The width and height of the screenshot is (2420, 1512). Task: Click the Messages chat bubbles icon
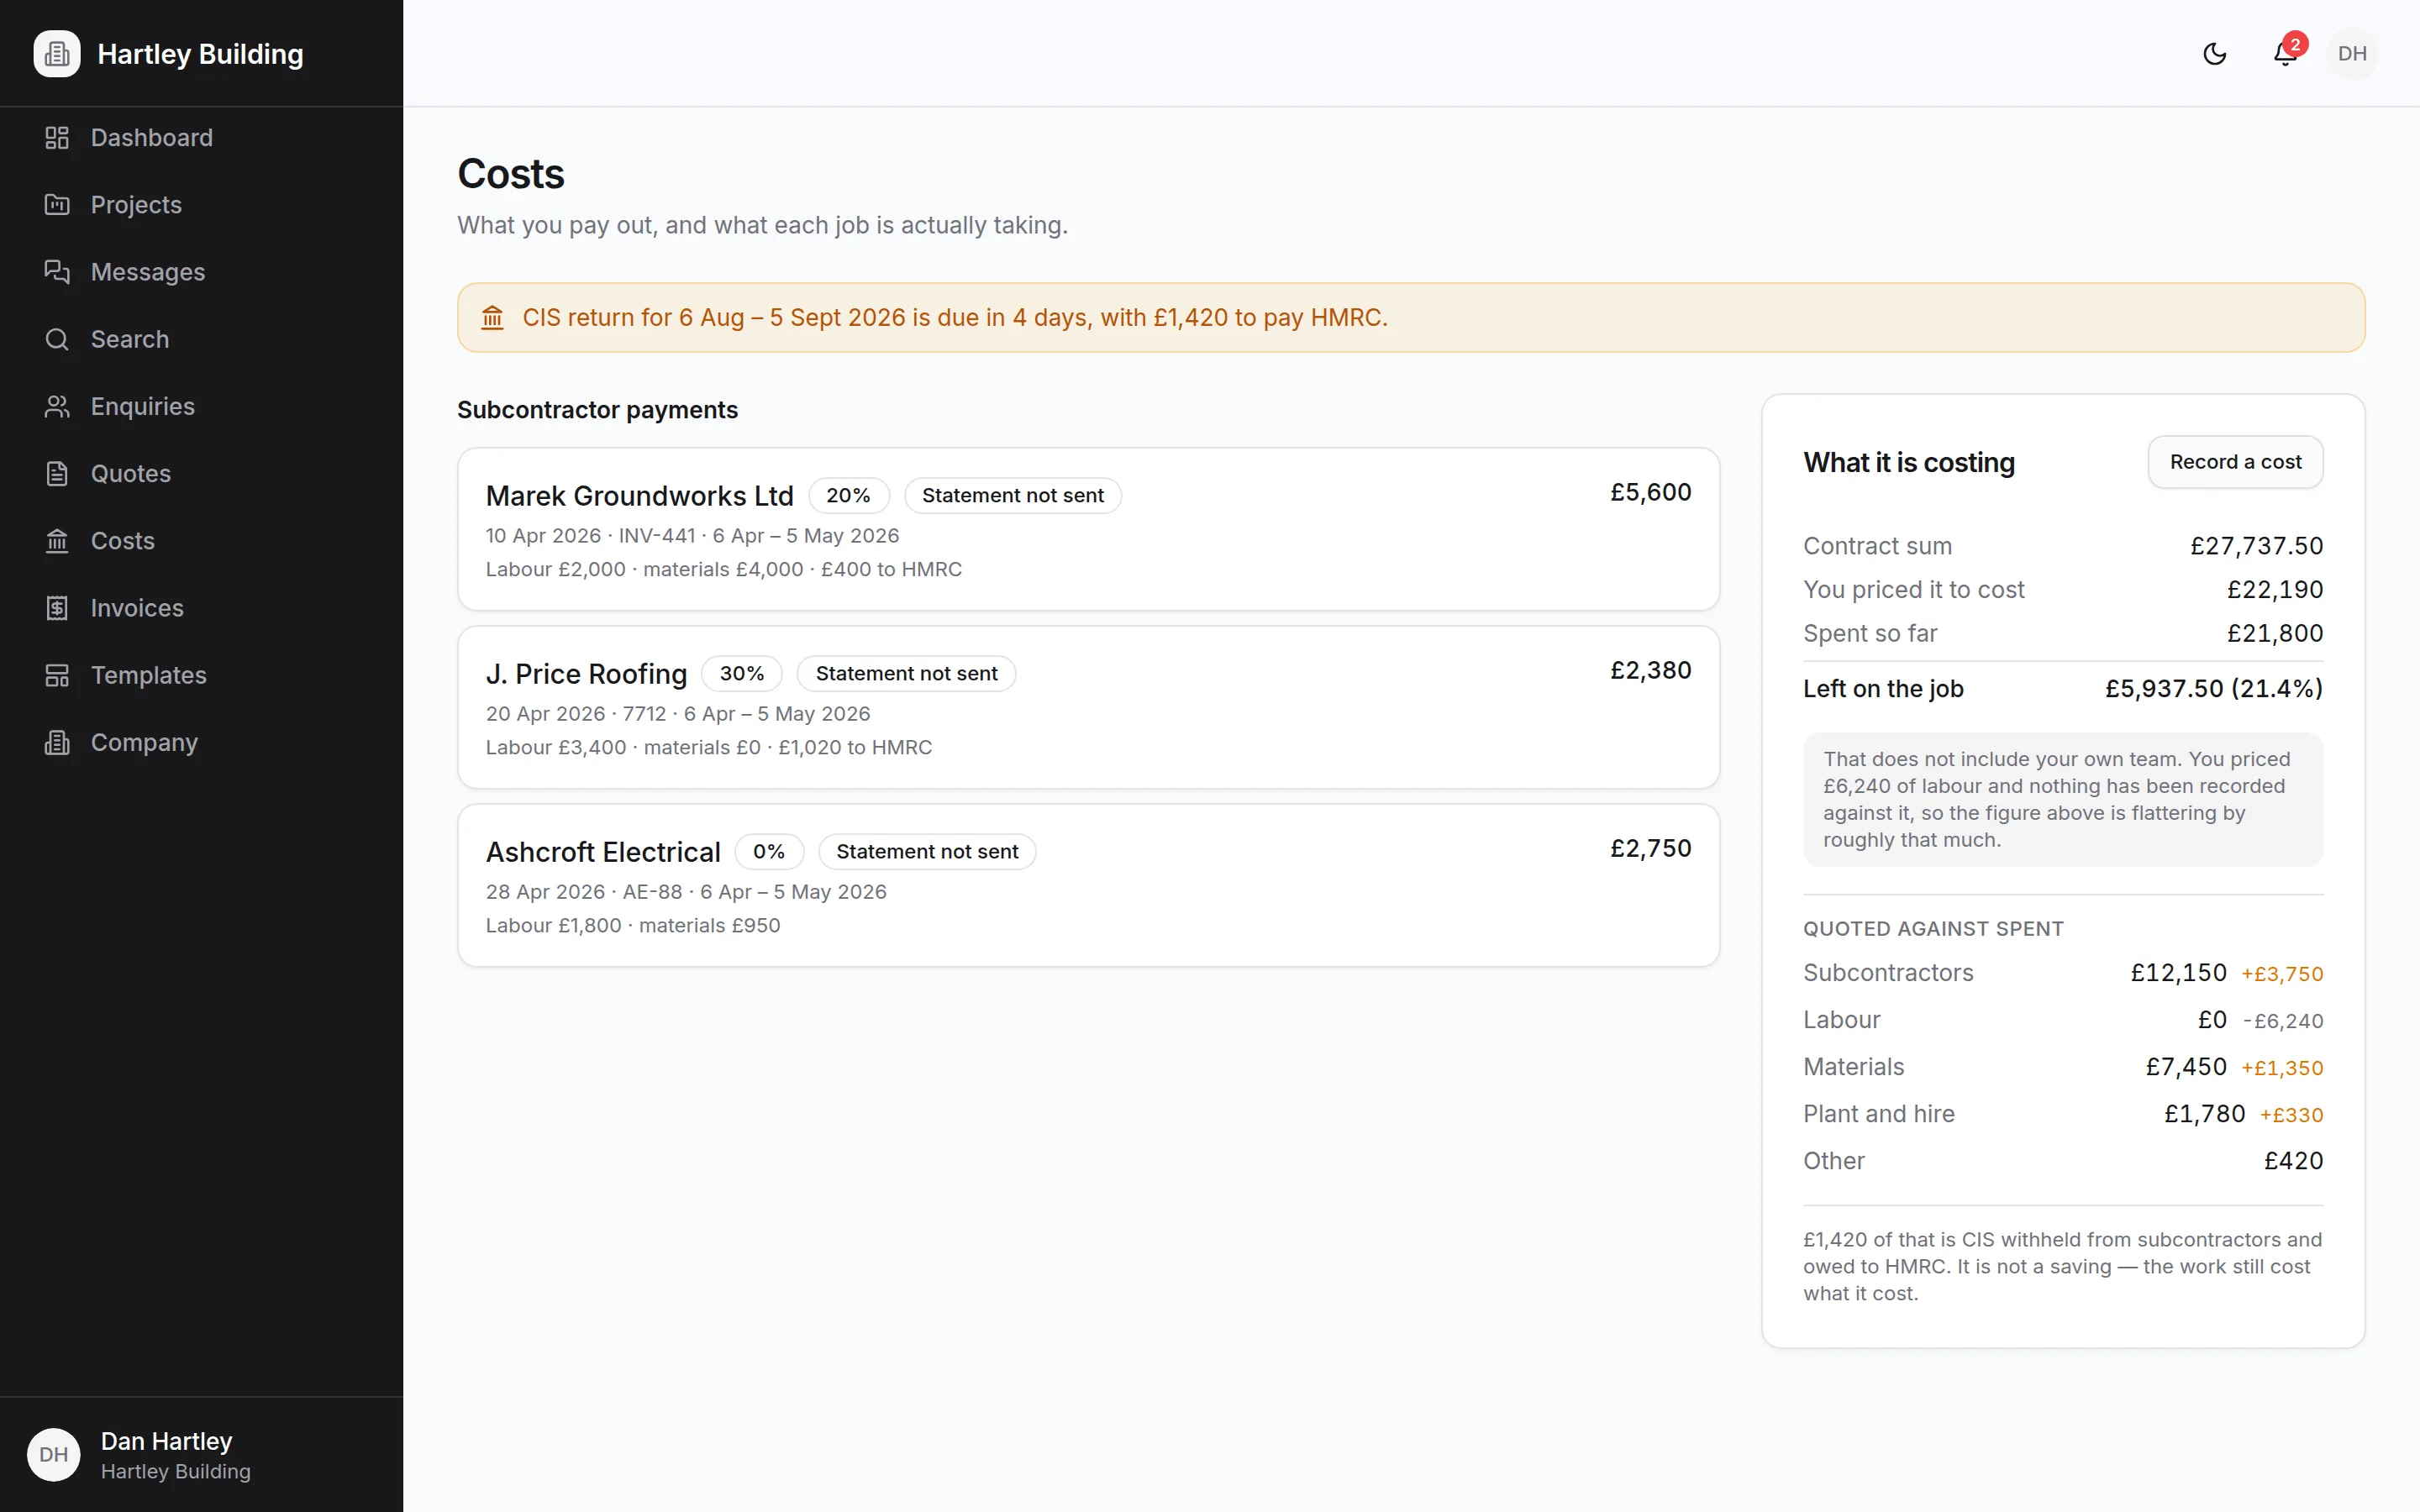click(x=57, y=272)
